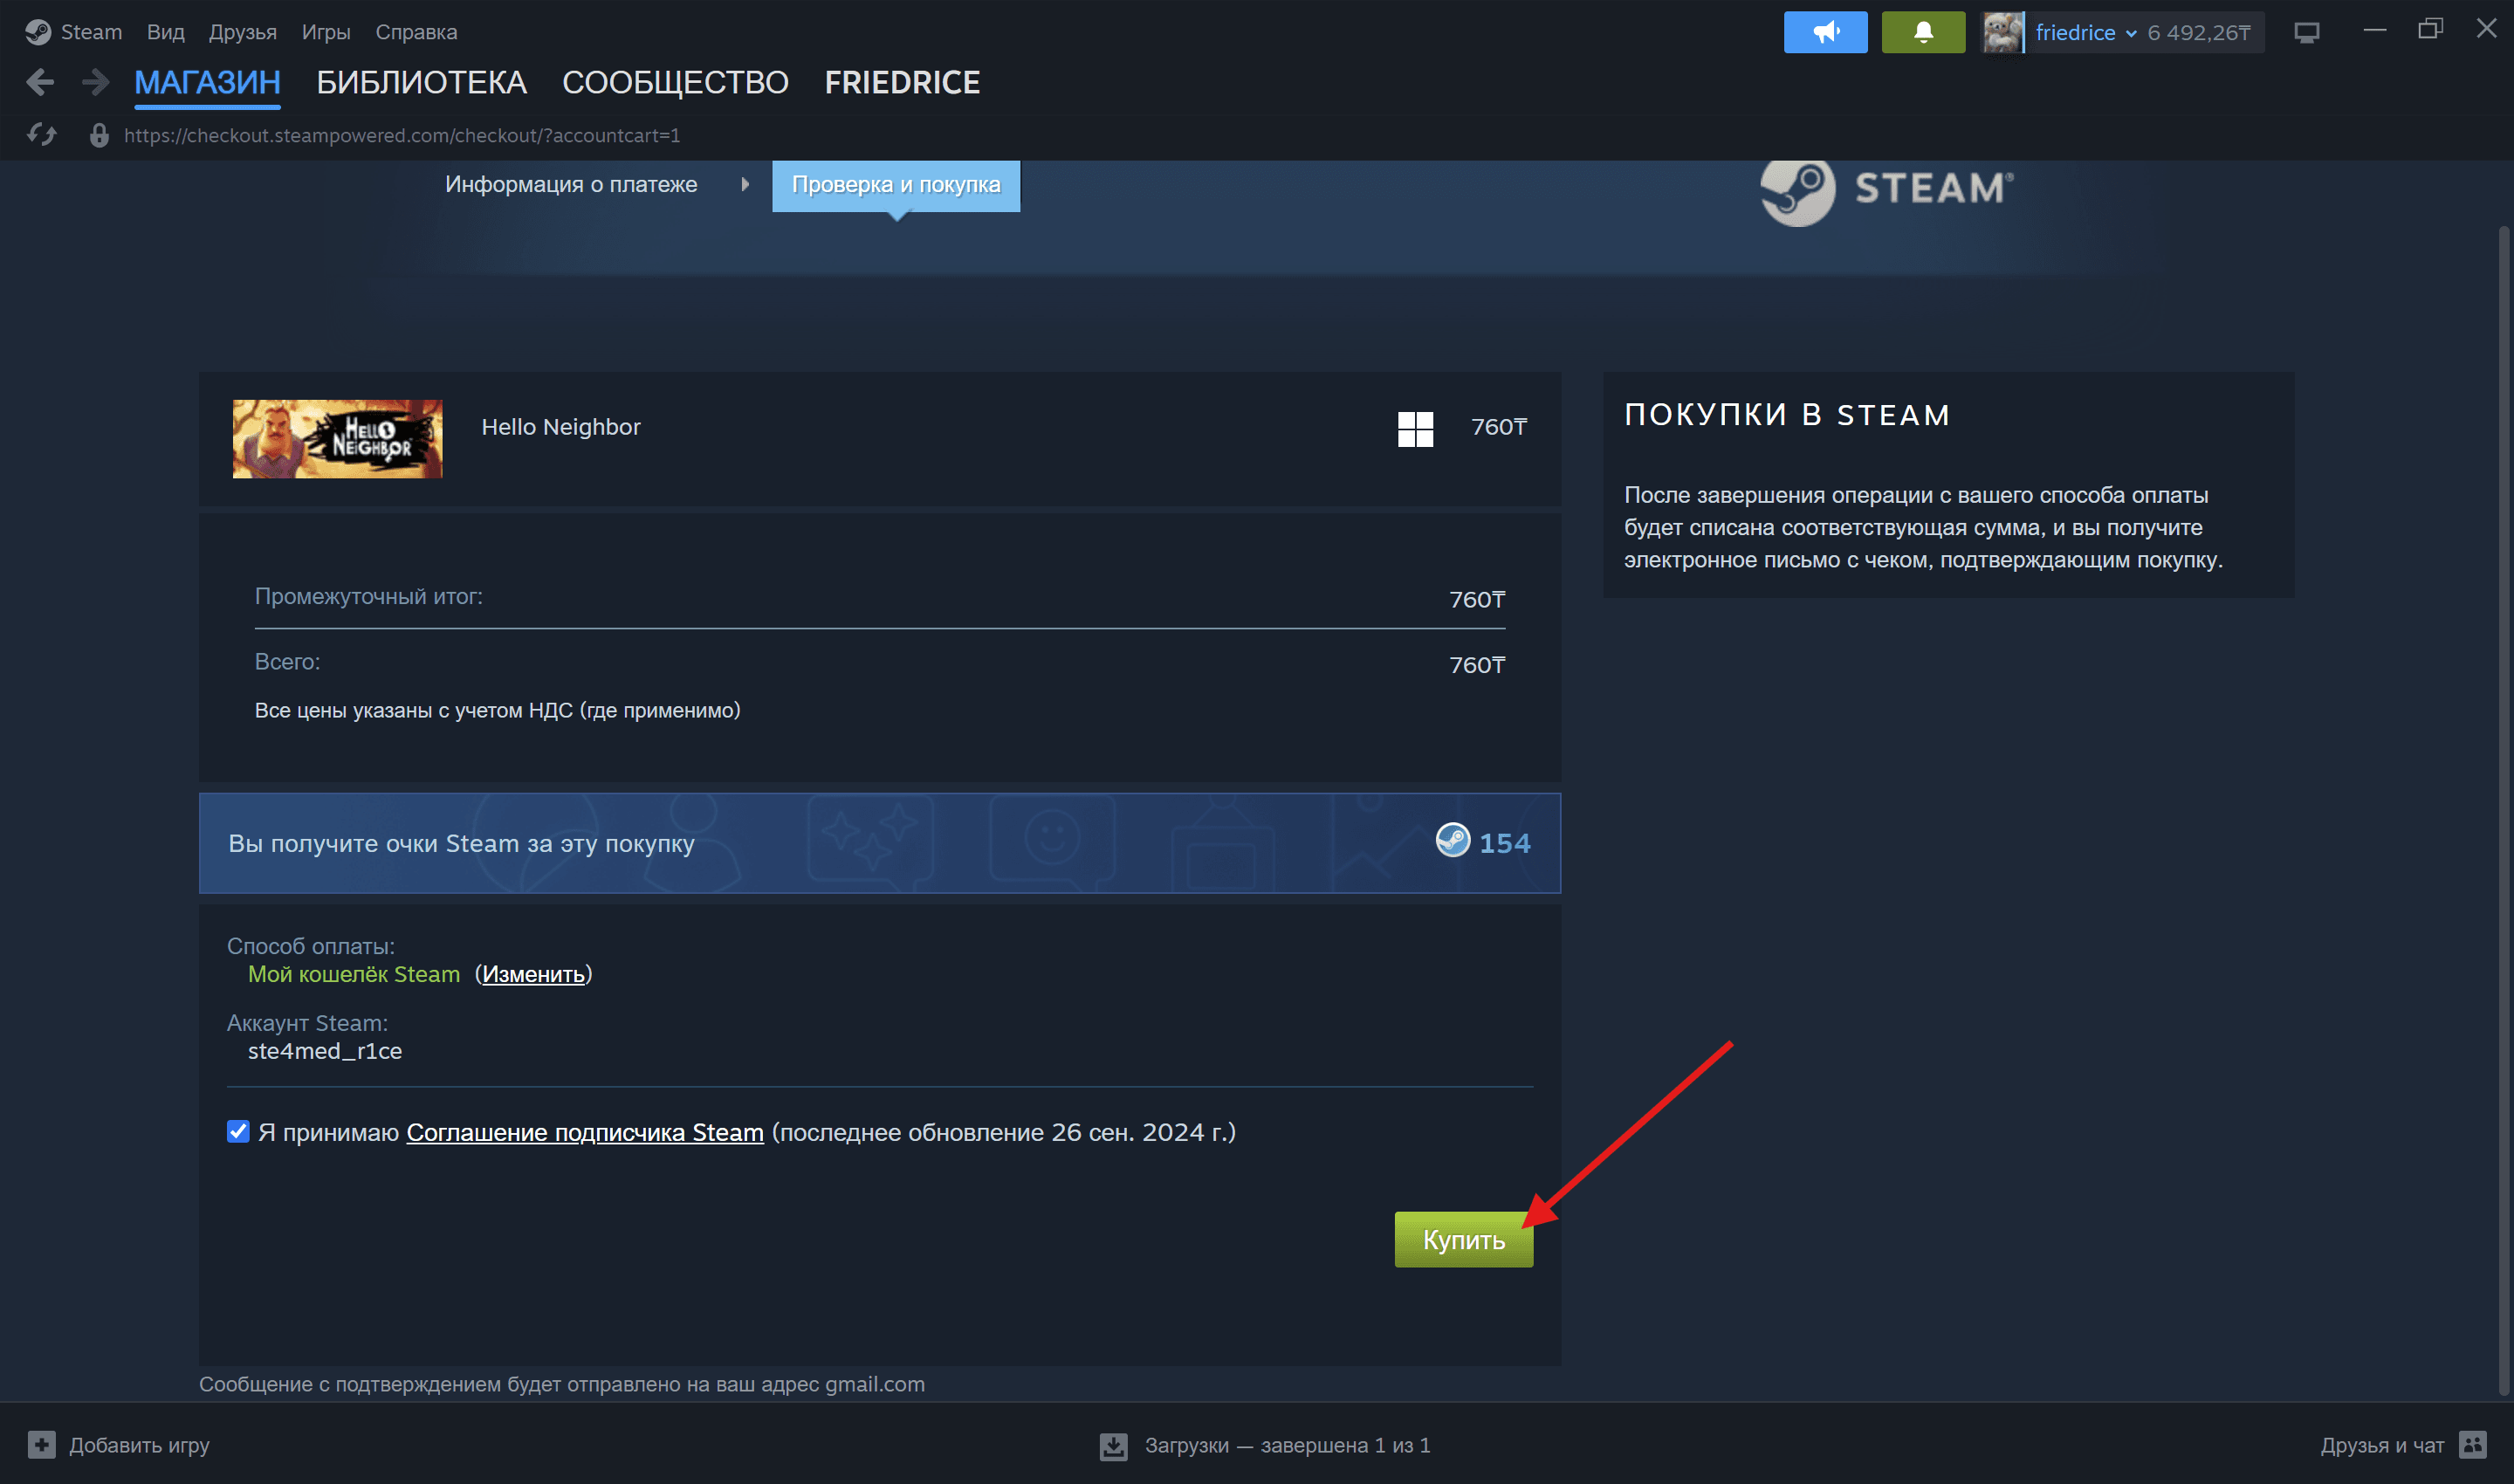Click the account name ste4med_r1ce
The width and height of the screenshot is (2514, 1484).
[x=325, y=1051]
